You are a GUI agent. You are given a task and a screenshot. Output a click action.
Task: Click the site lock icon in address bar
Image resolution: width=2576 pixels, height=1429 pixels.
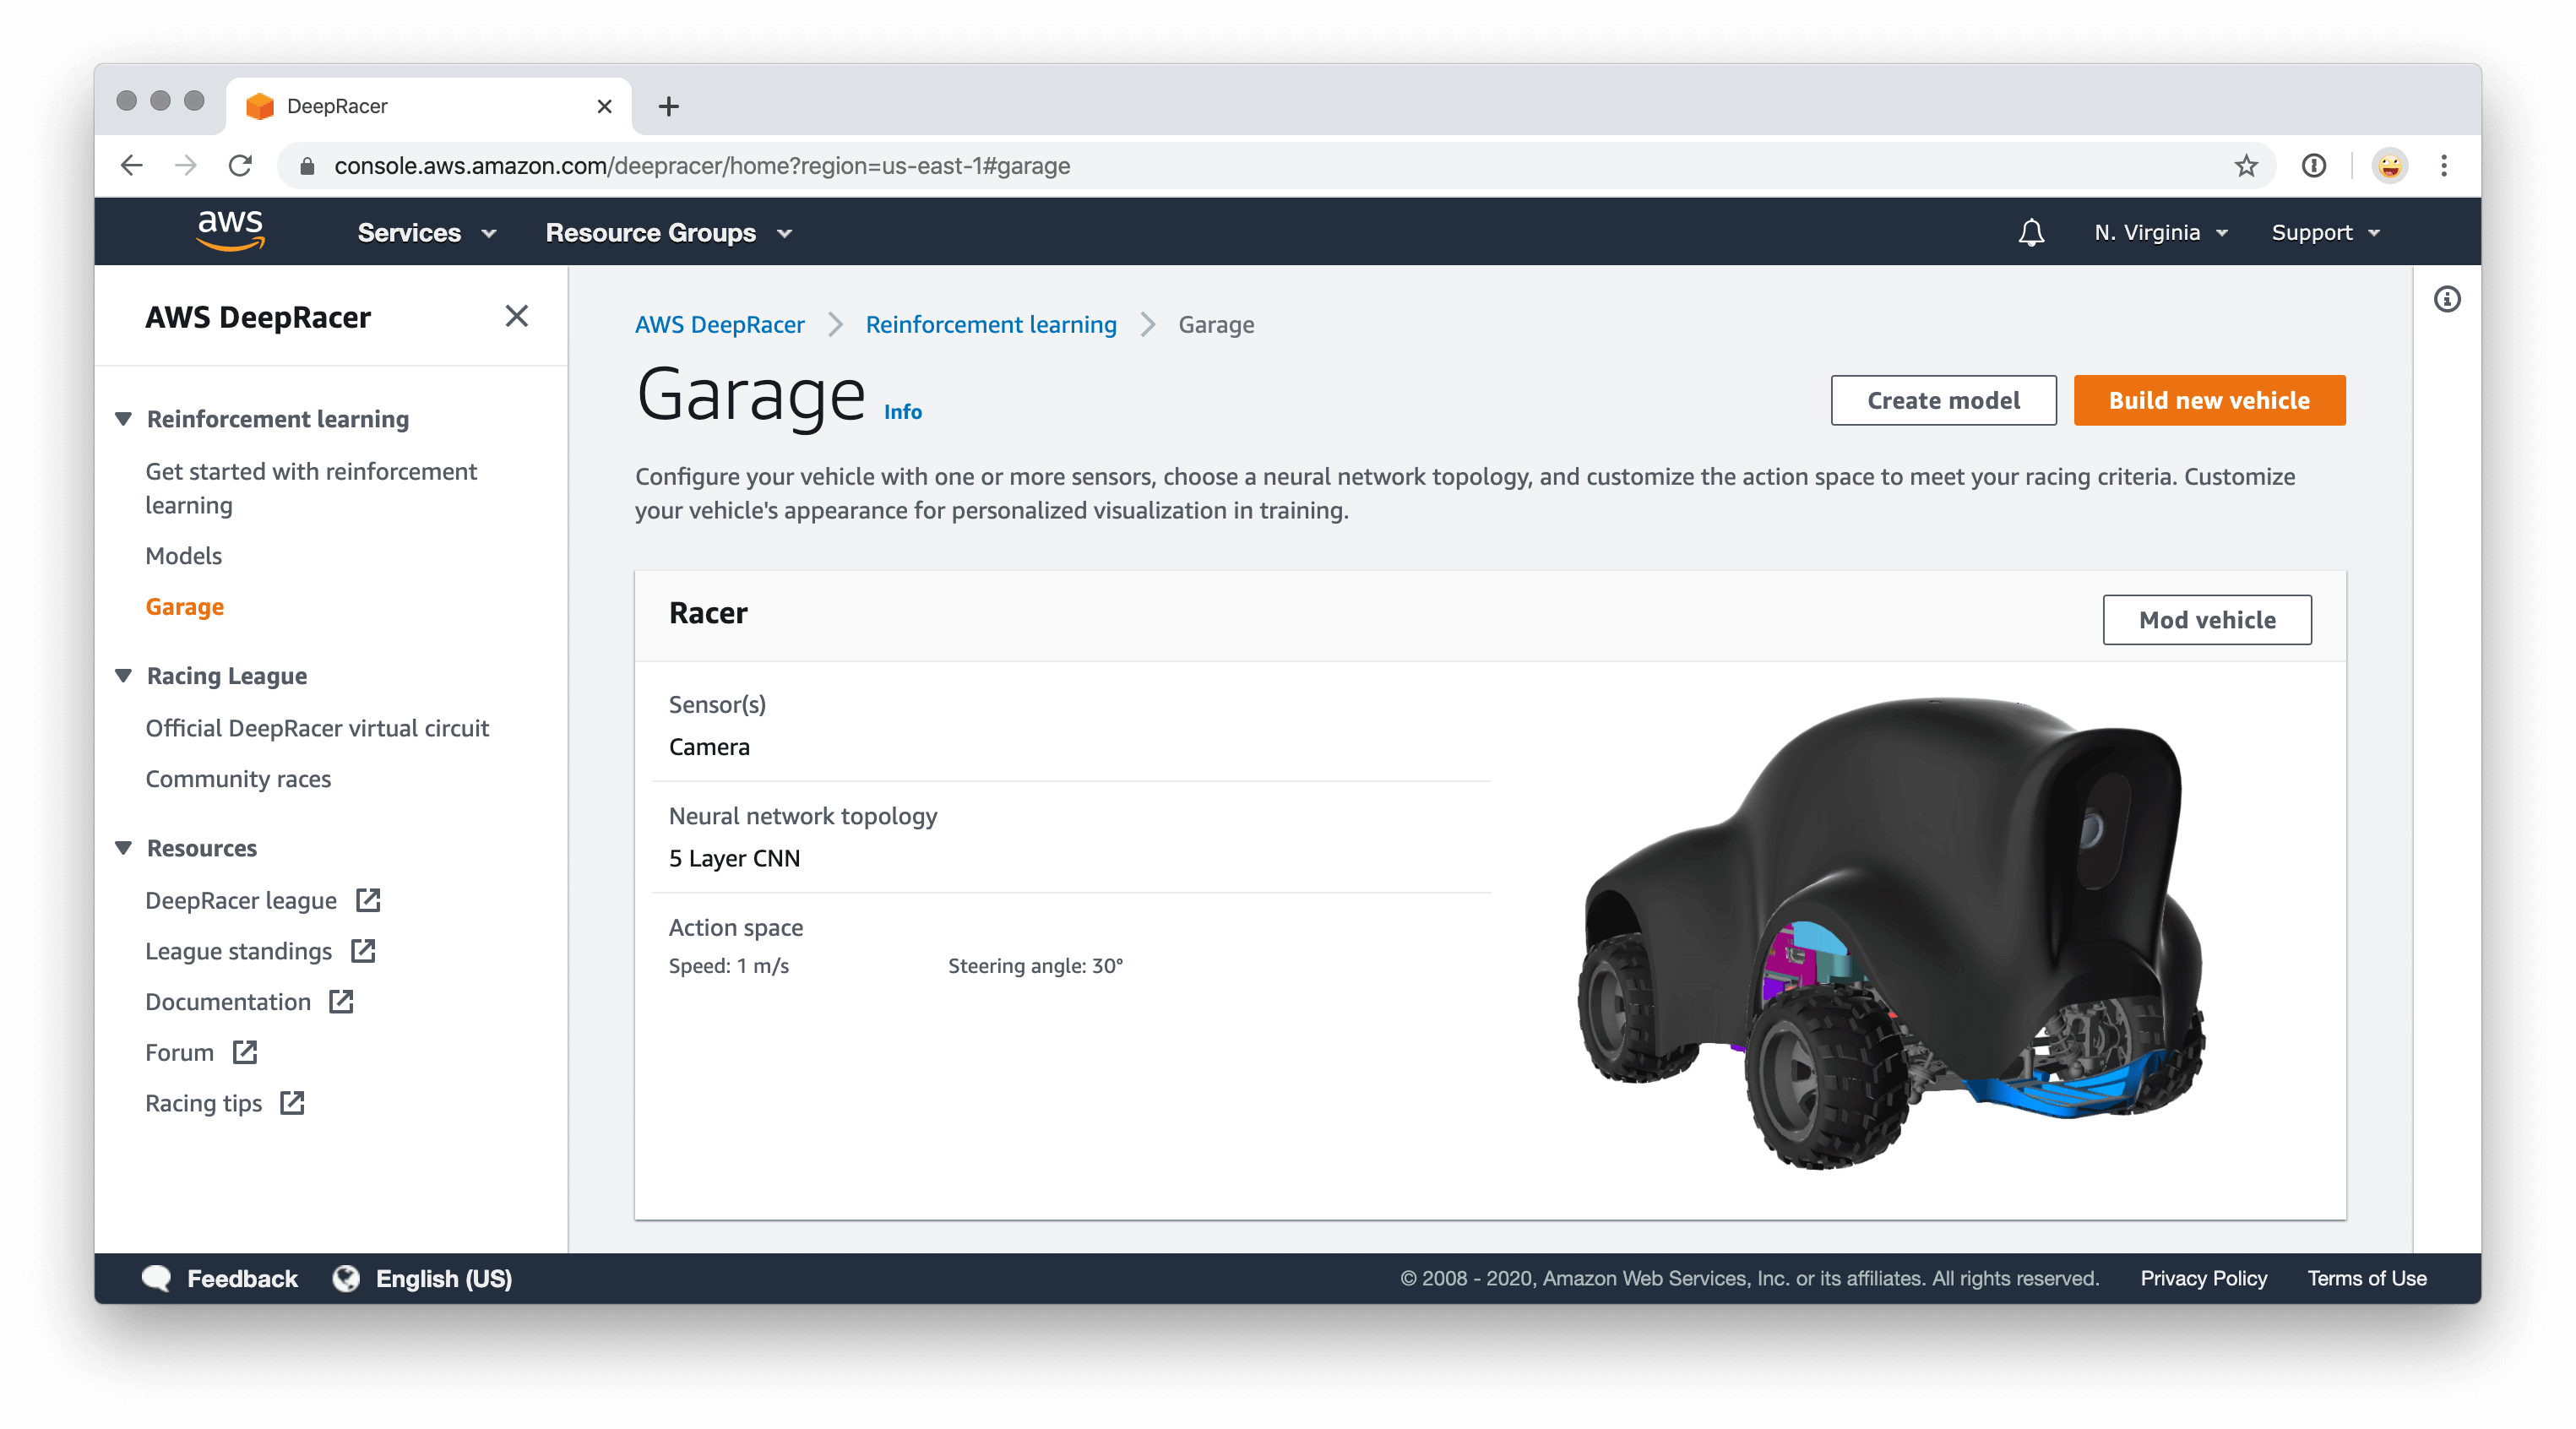pyautogui.click(x=308, y=166)
